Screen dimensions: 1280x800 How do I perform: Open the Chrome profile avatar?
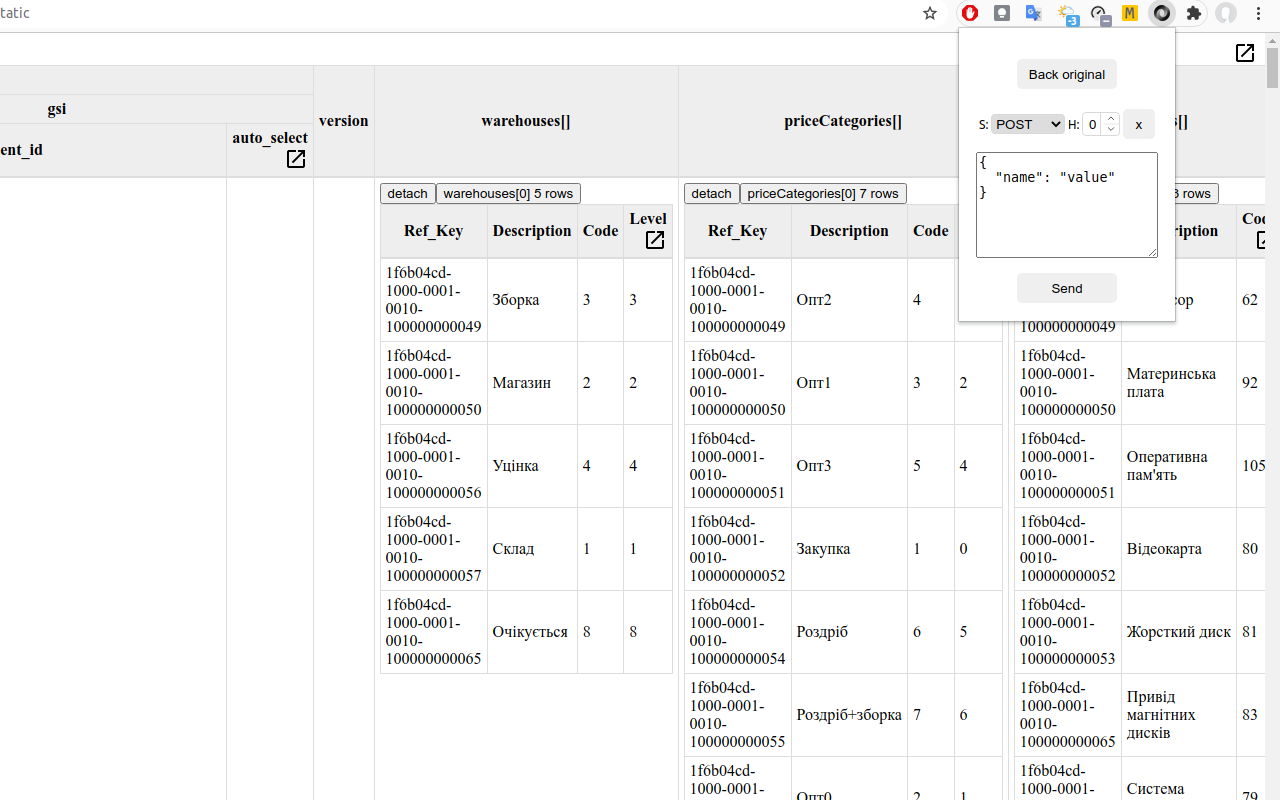coord(1226,13)
